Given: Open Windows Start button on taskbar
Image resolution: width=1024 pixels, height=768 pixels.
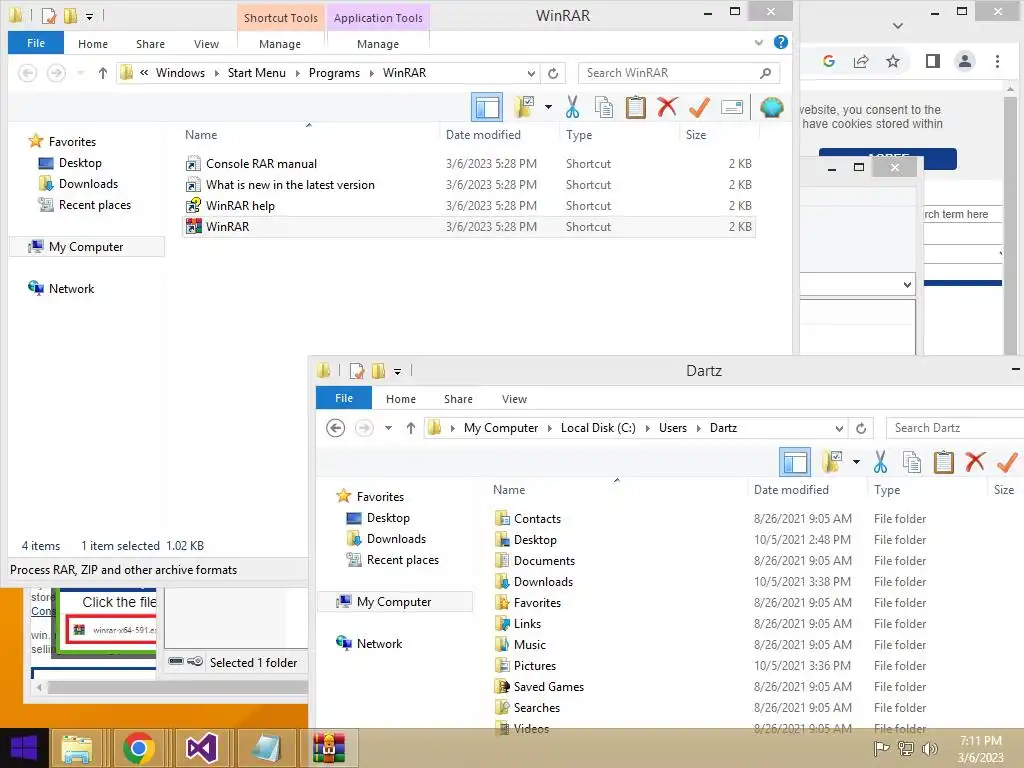Looking at the screenshot, I should [24, 748].
